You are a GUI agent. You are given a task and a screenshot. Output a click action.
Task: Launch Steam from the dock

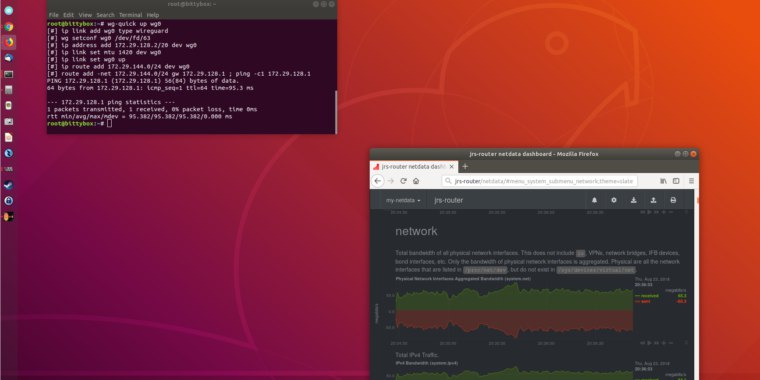(x=8, y=185)
